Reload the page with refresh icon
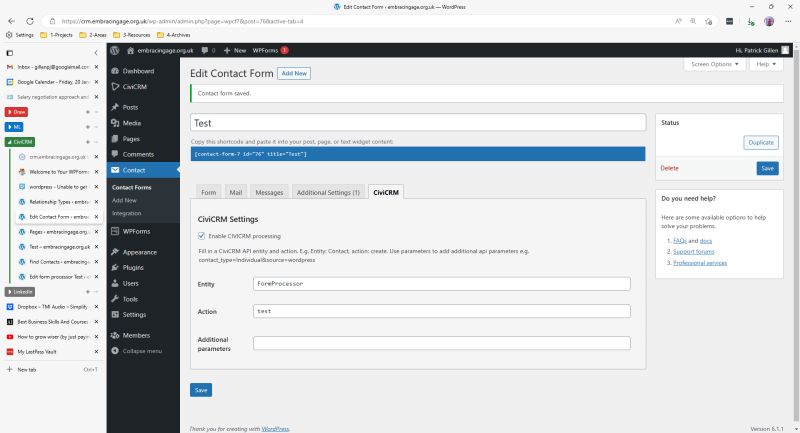 click(x=30, y=21)
